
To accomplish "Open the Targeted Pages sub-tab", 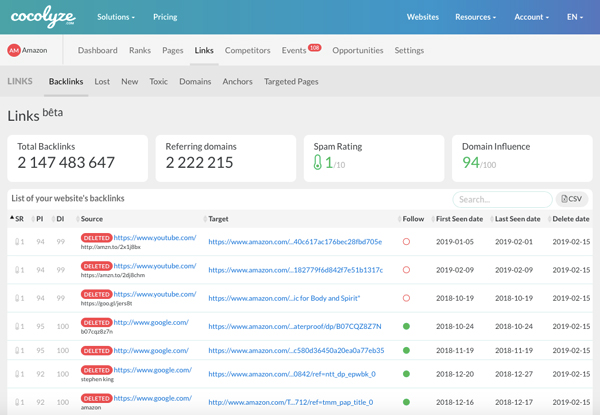I will (291, 81).
